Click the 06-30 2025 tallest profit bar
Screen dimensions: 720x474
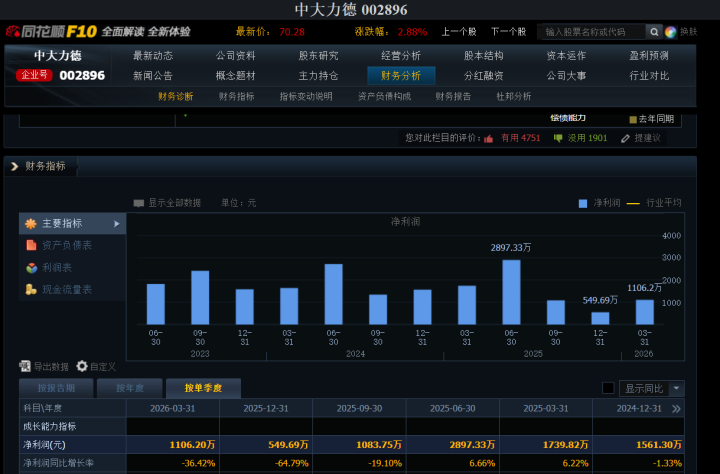[x=511, y=292]
